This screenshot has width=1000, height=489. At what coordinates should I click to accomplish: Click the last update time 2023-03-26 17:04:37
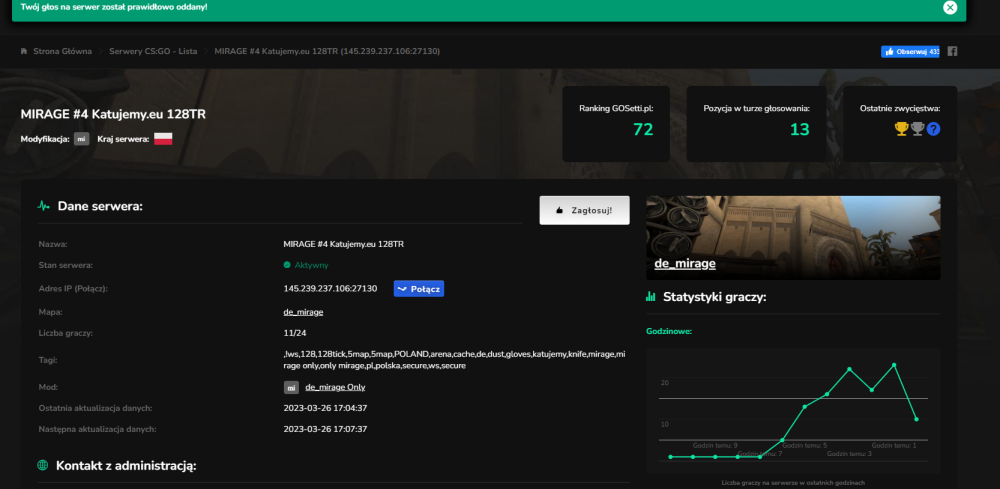(x=325, y=407)
